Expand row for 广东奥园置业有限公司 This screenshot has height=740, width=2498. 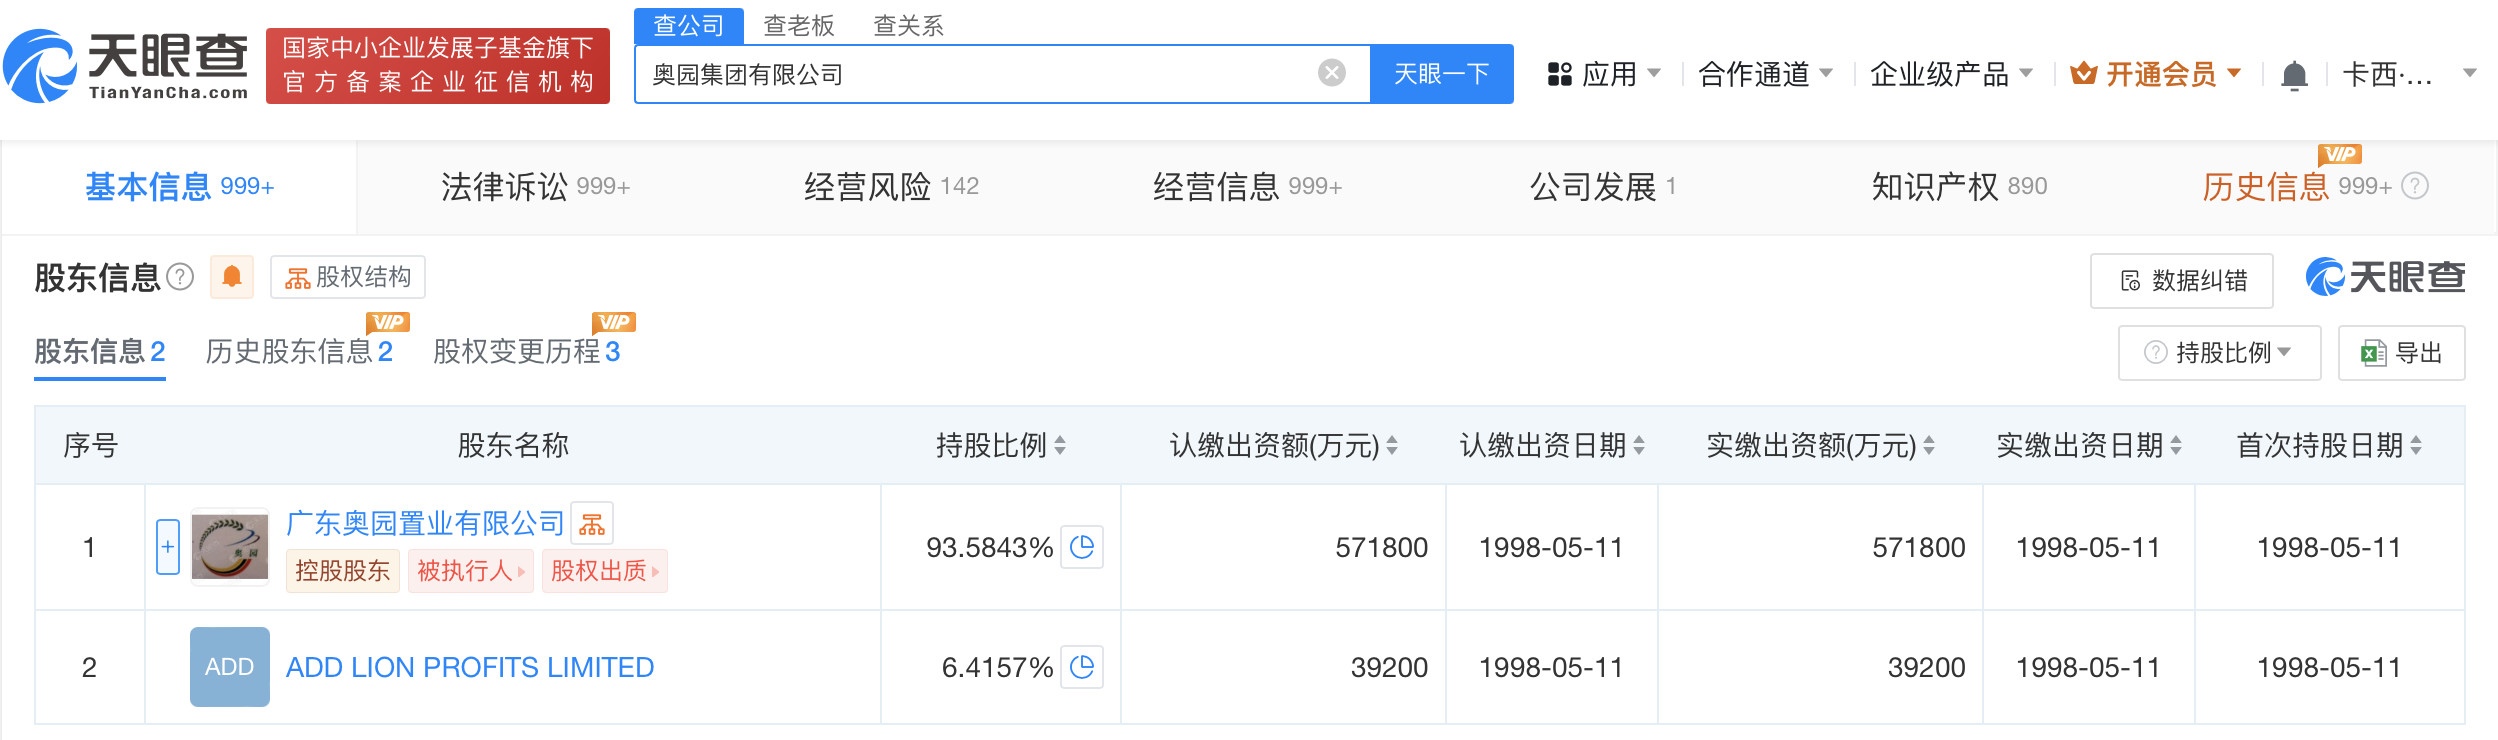click(x=168, y=547)
